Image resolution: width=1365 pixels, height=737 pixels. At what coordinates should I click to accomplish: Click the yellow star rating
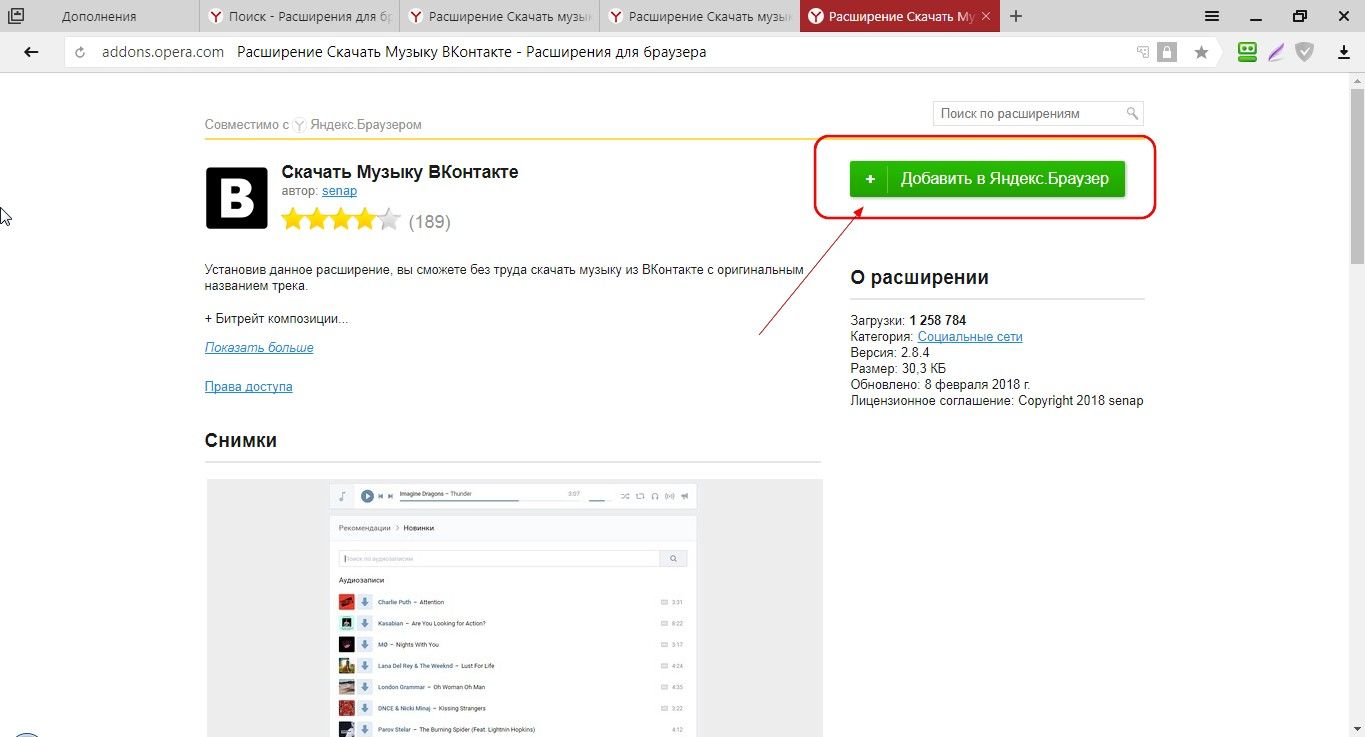(x=341, y=220)
